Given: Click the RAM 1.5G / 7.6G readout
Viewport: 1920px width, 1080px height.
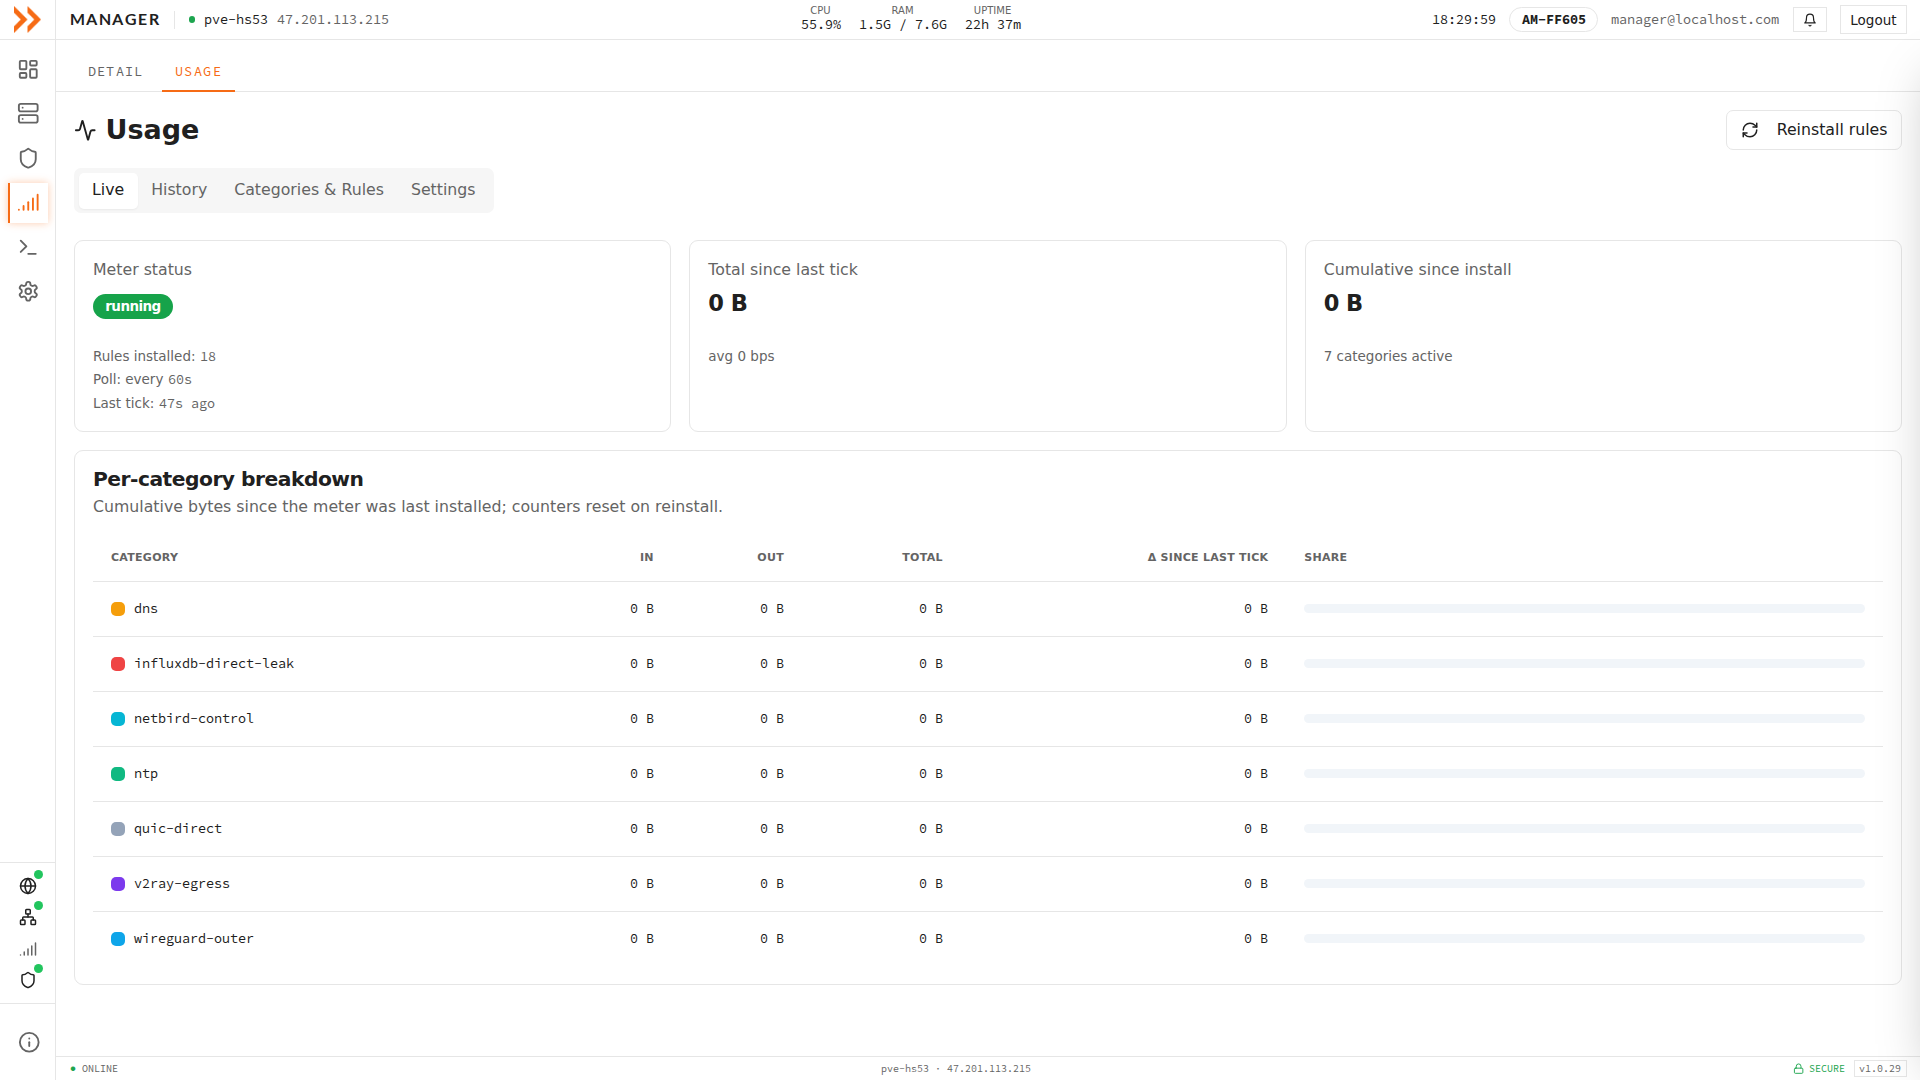Looking at the screenshot, I should 902,19.
